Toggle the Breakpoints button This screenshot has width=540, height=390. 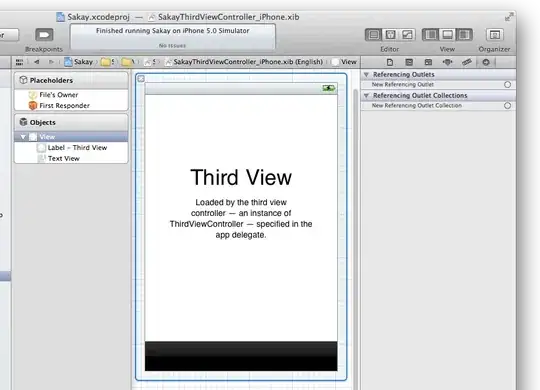click(x=44, y=35)
